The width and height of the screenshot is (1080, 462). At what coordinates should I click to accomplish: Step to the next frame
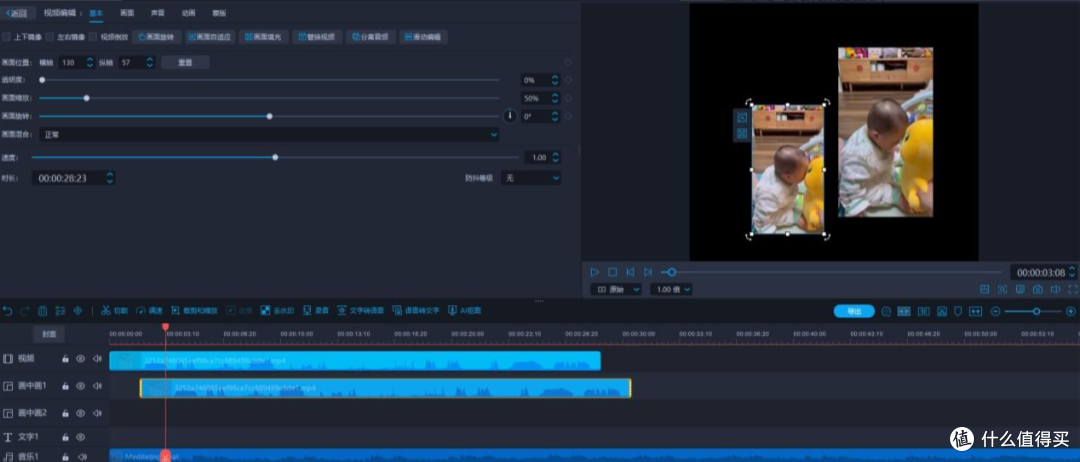click(647, 272)
